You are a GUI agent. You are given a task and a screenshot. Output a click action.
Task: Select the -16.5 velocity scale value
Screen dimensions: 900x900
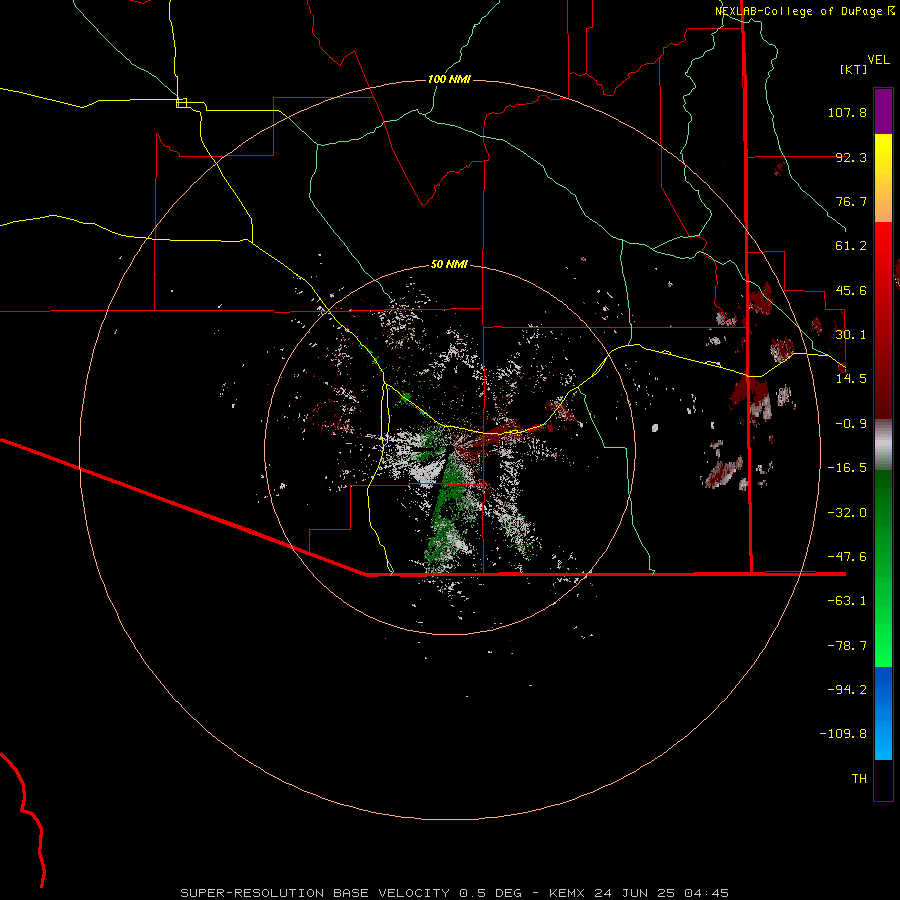[847, 468]
